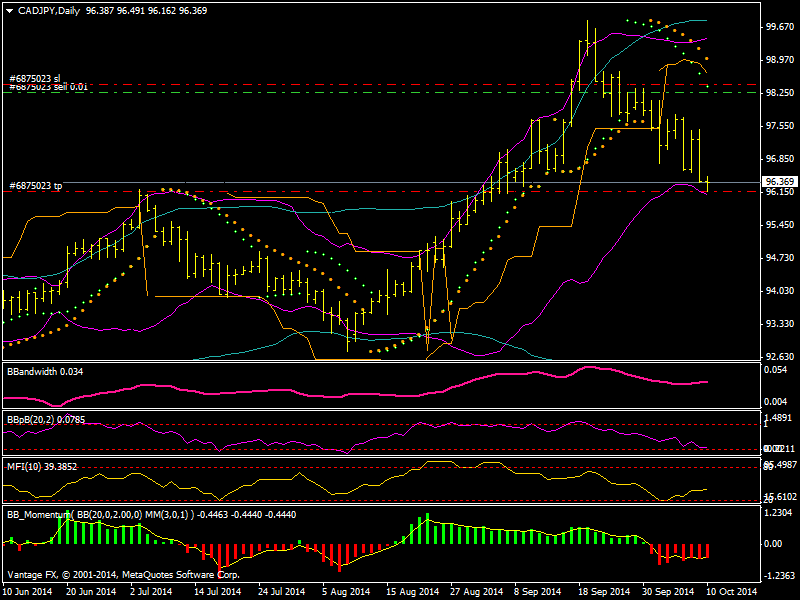800x600 pixels.
Task: Click the #6875023 sell 0.01 order label
Action: click(48, 87)
